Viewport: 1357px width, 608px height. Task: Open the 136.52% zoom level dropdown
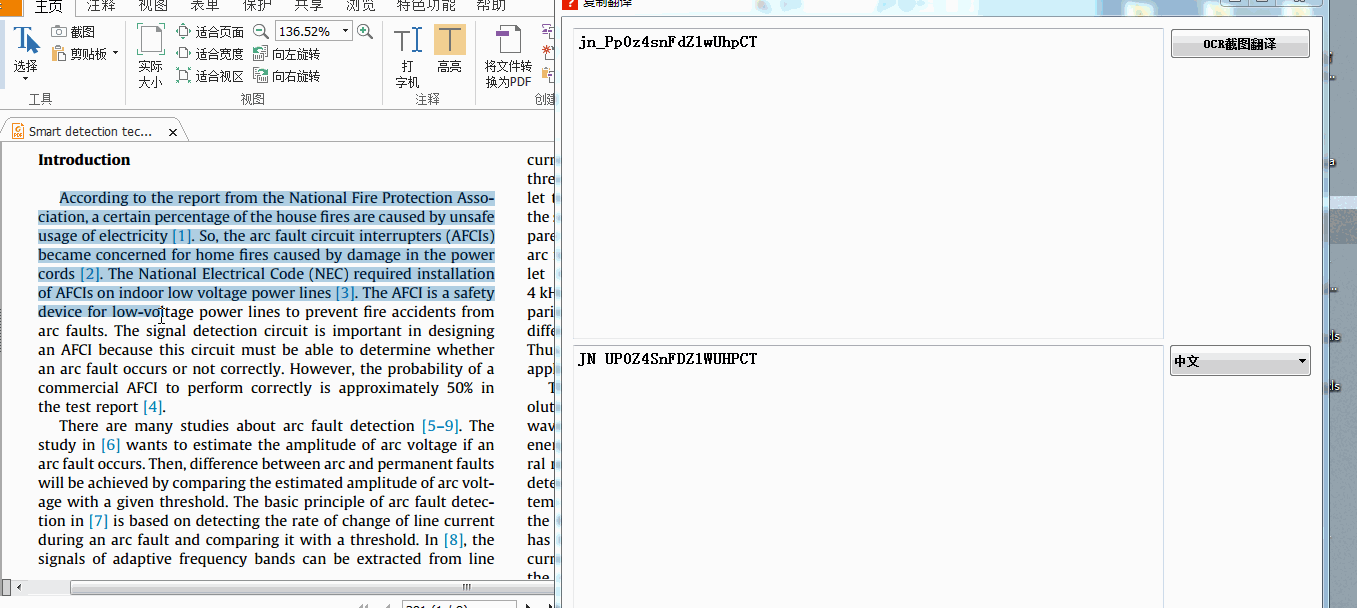346,32
